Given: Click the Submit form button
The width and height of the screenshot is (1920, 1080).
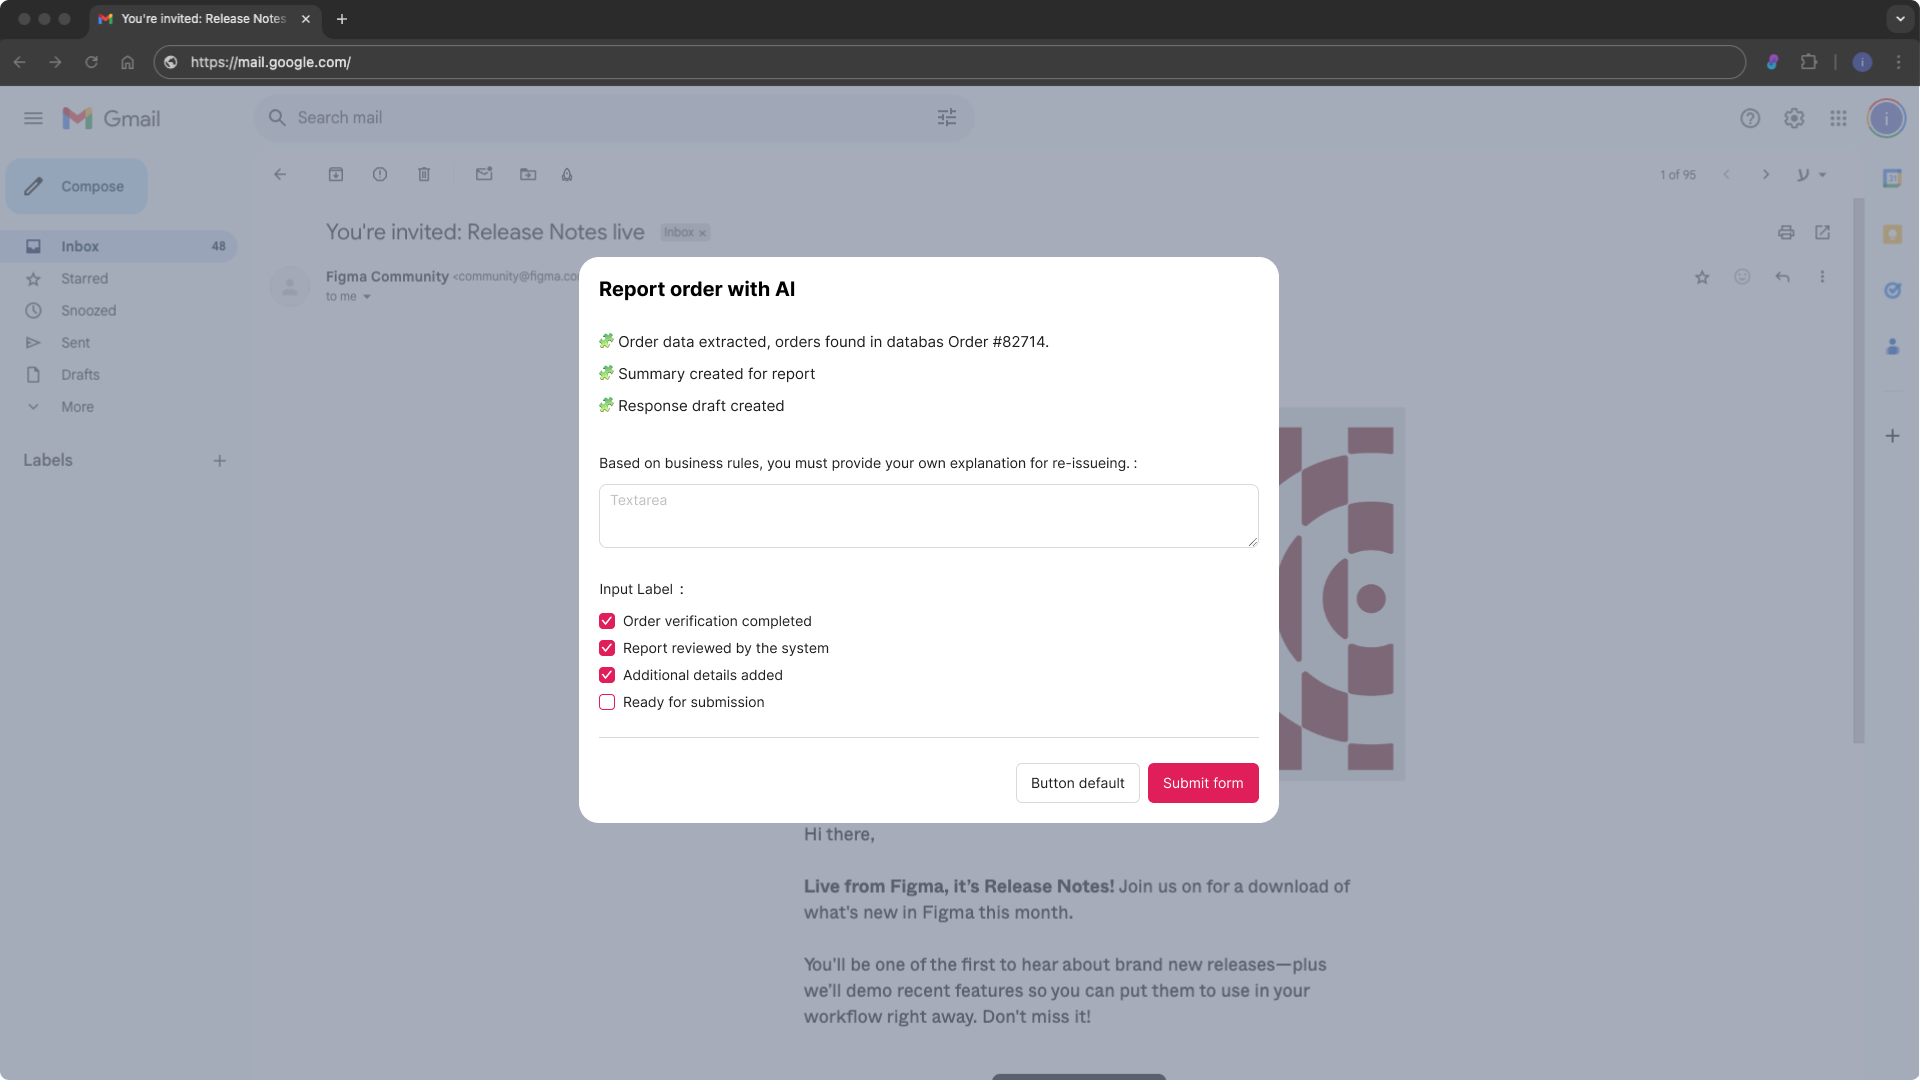Looking at the screenshot, I should pos(1203,783).
